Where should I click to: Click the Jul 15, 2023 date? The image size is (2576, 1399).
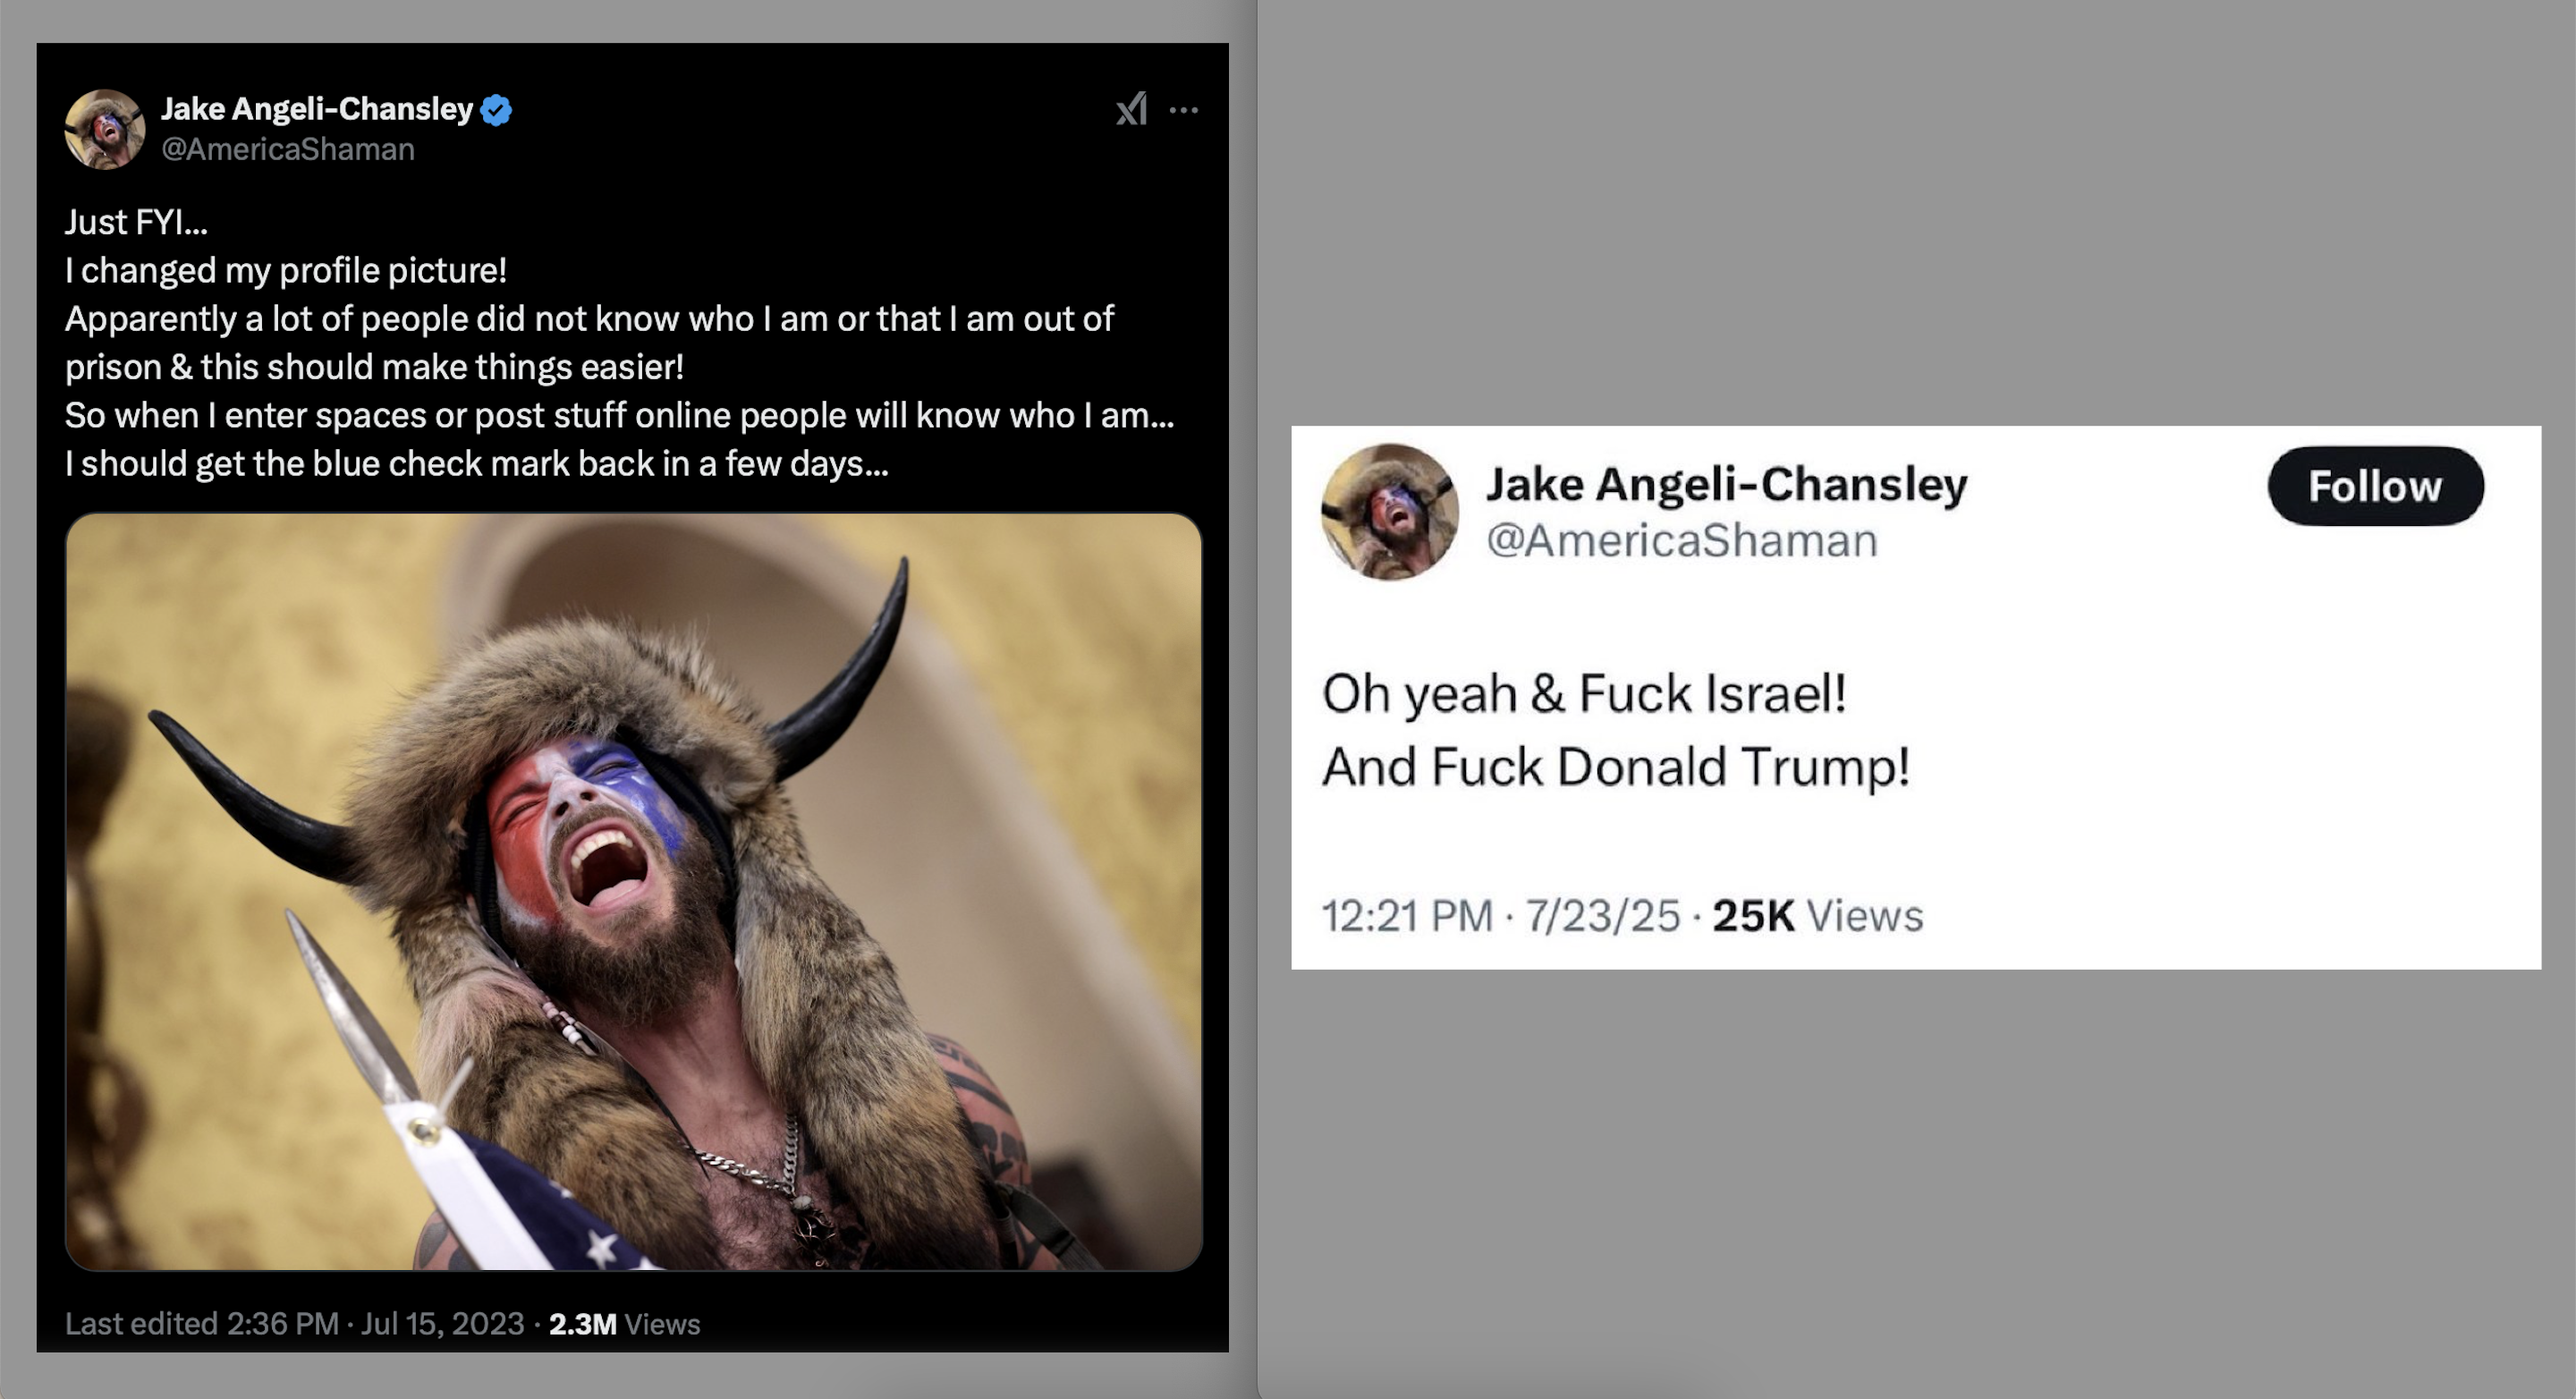tap(442, 1323)
